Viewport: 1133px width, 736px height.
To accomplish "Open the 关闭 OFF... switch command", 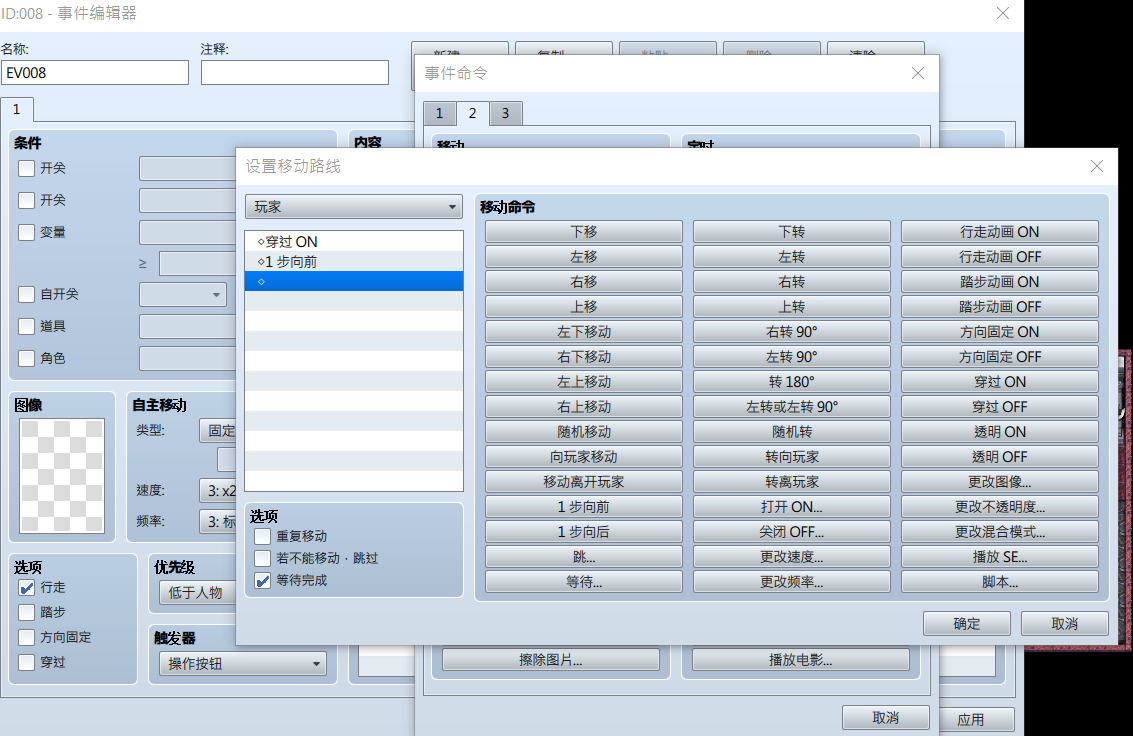I will coord(791,532).
